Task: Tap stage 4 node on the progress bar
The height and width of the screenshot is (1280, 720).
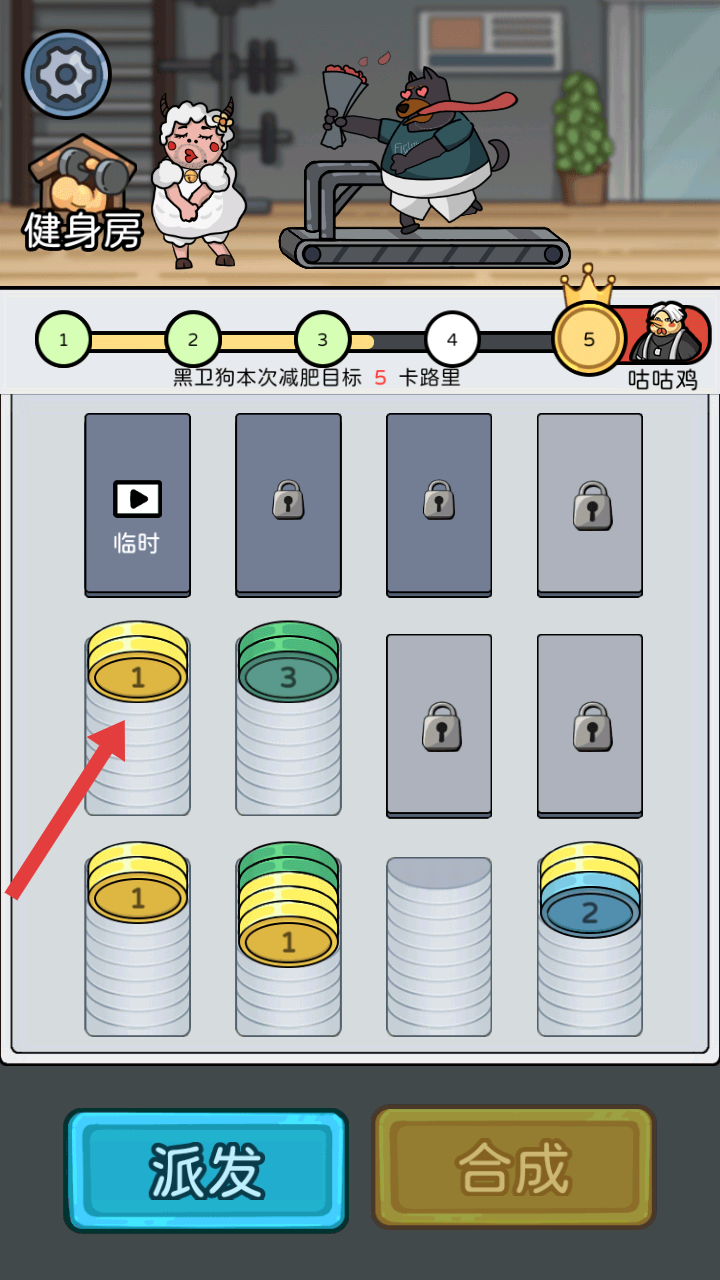Action: (452, 340)
